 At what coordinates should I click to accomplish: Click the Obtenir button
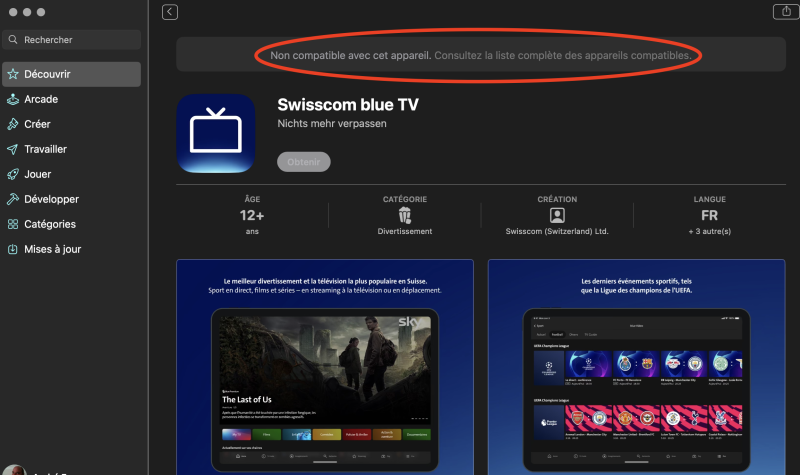[x=304, y=162]
